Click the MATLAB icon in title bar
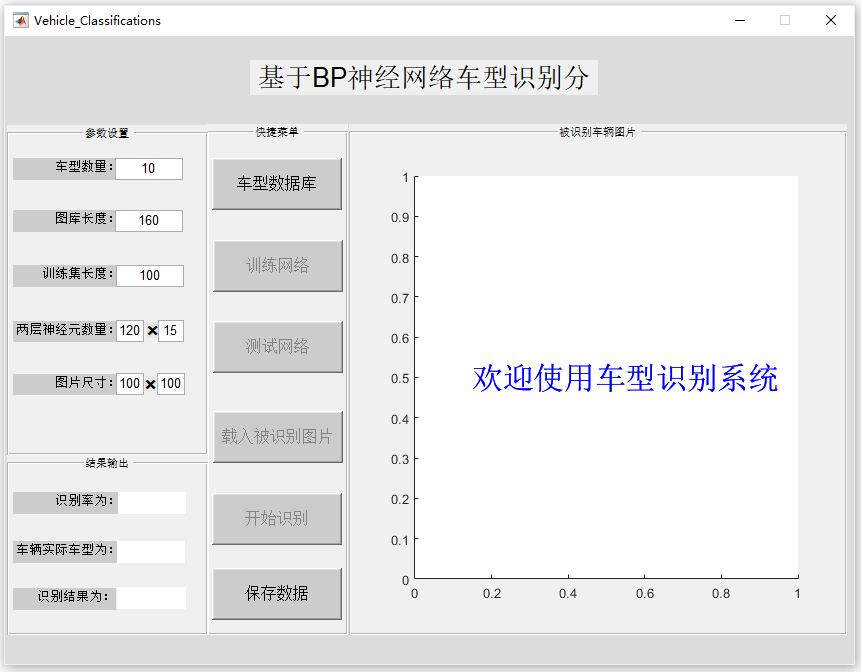The image size is (861, 672). tap(21, 20)
